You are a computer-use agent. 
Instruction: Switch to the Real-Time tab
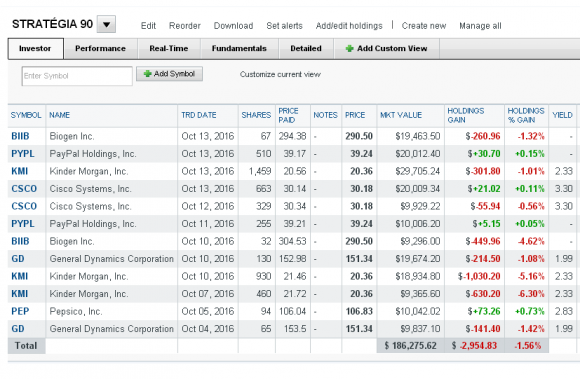pyautogui.click(x=169, y=48)
